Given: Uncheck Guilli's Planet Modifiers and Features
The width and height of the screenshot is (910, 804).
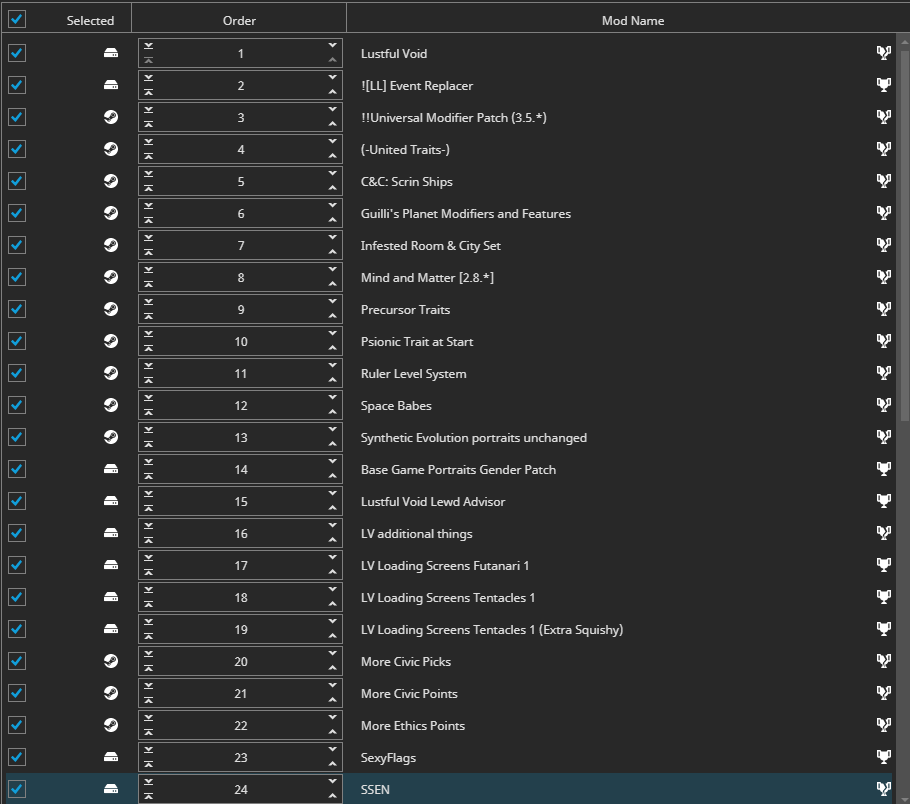Looking at the screenshot, I should [x=17, y=213].
